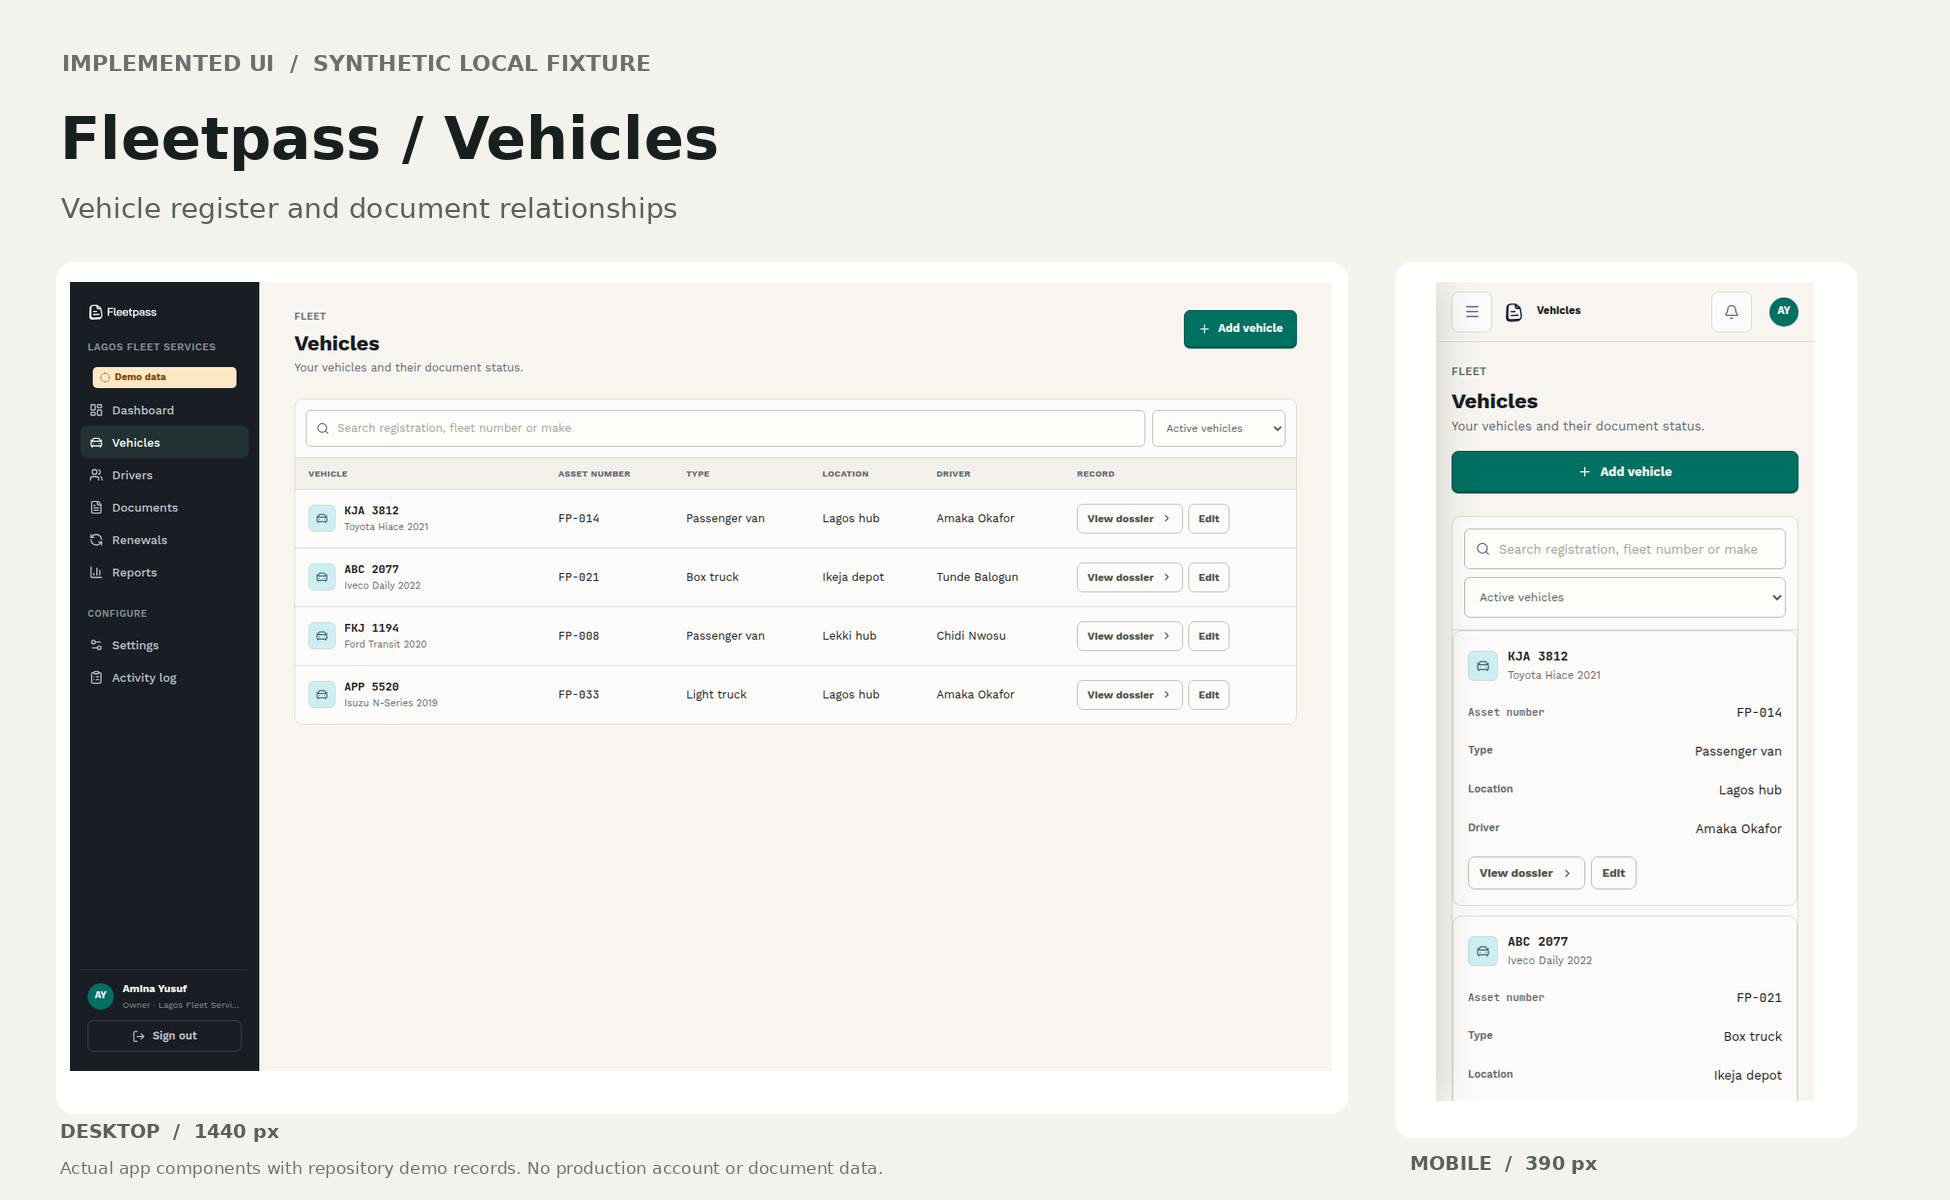This screenshot has width=1950, height=1200.
Task: Edit the FP-014 vehicle in desktop table
Action: [1208, 519]
